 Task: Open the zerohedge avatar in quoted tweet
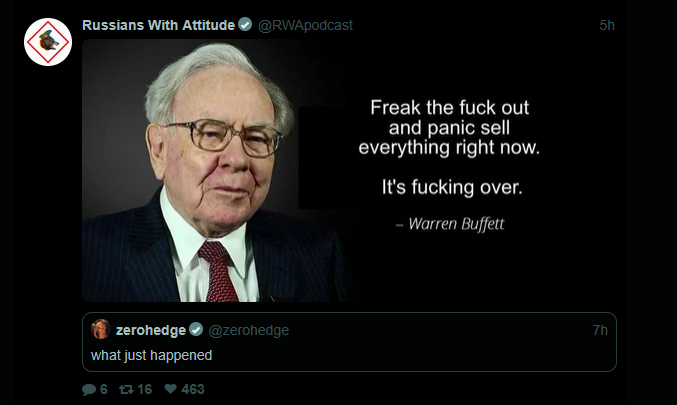tap(101, 329)
